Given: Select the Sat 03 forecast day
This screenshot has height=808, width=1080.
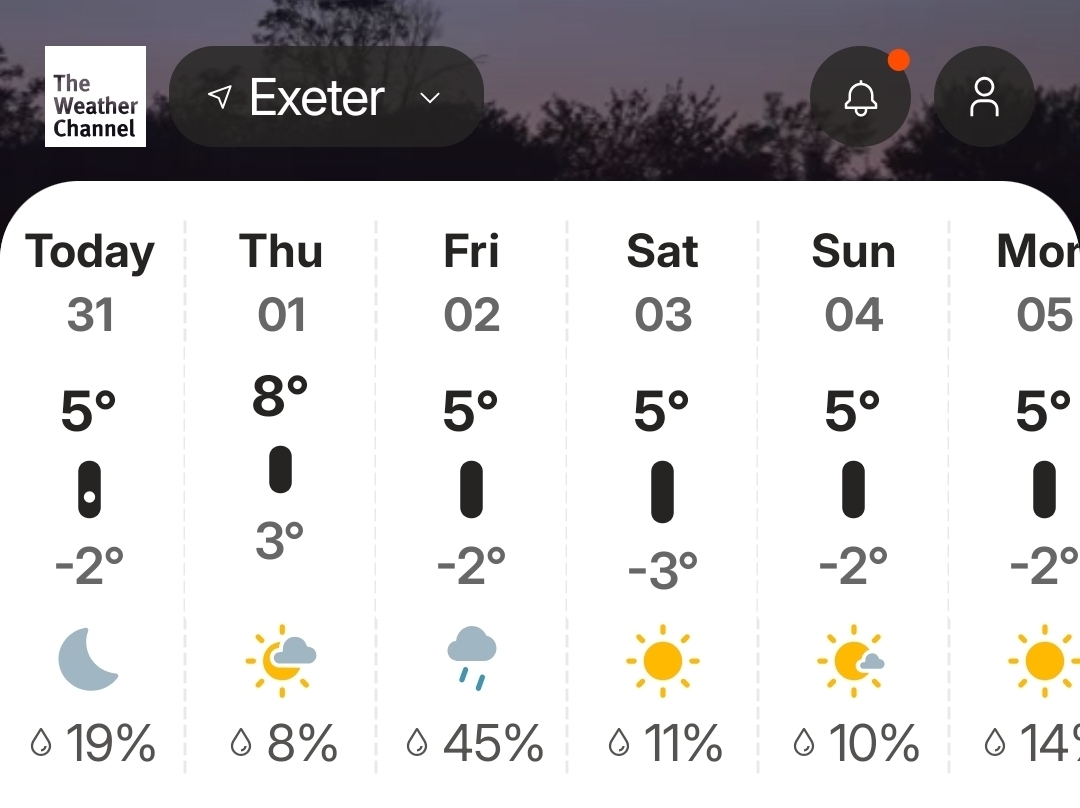Looking at the screenshot, I should click(662, 283).
